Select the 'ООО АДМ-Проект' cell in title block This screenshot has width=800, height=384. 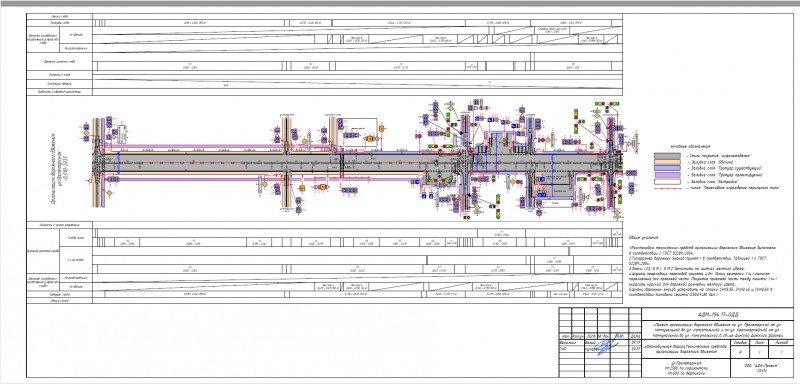point(762,369)
